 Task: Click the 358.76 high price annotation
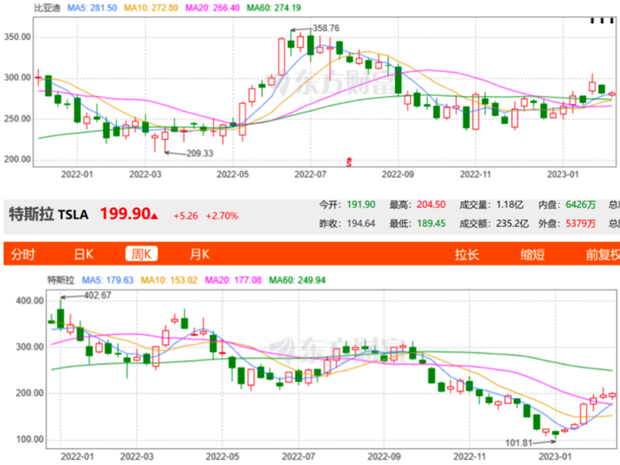326,28
